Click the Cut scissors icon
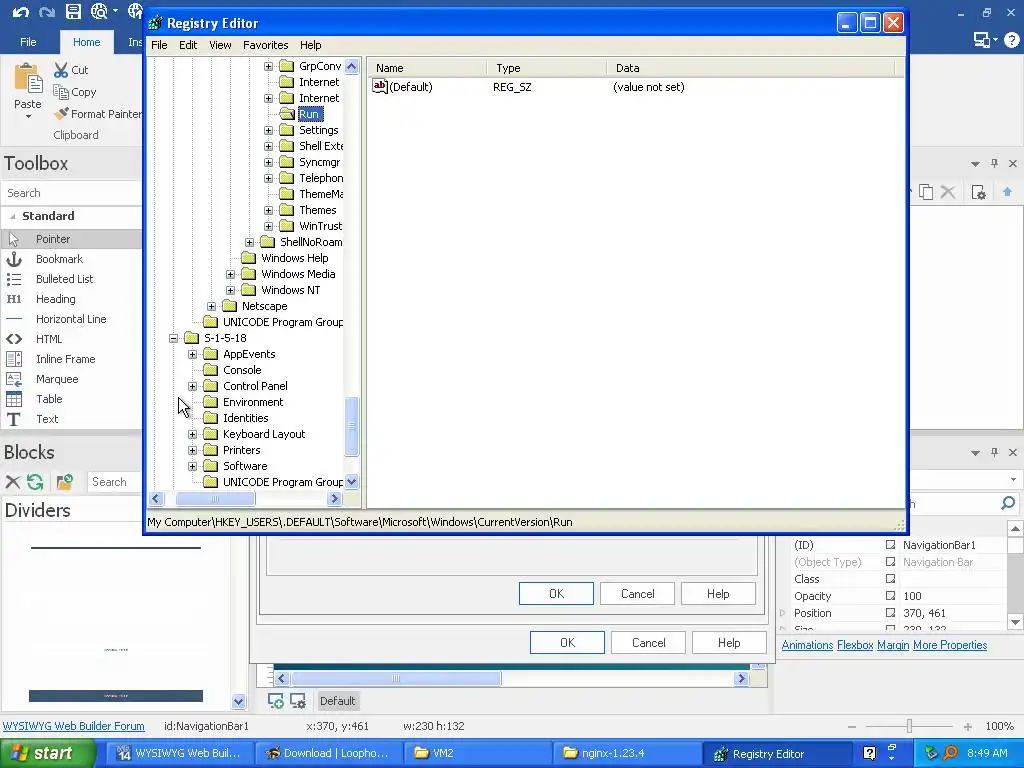The height and width of the screenshot is (768, 1024). pos(61,70)
